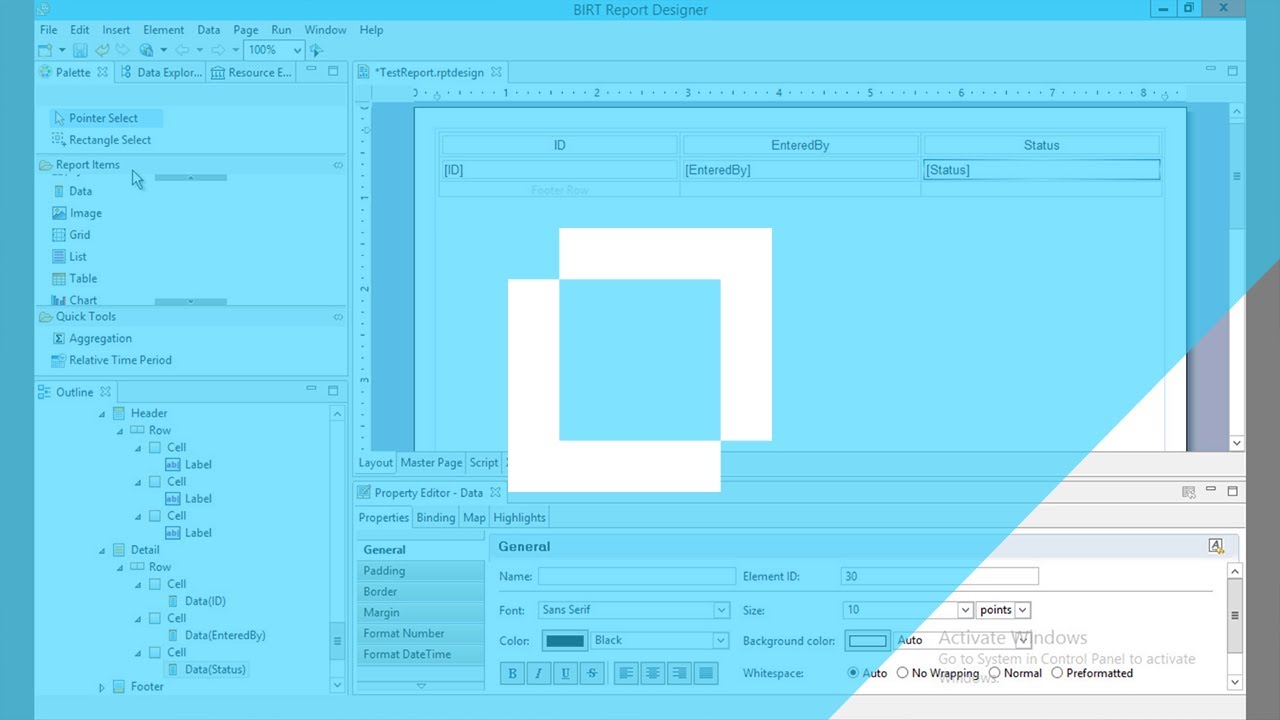Viewport: 1280px width, 720px height.
Task: Open the Font dropdown showing Sans Serif
Action: pos(721,610)
